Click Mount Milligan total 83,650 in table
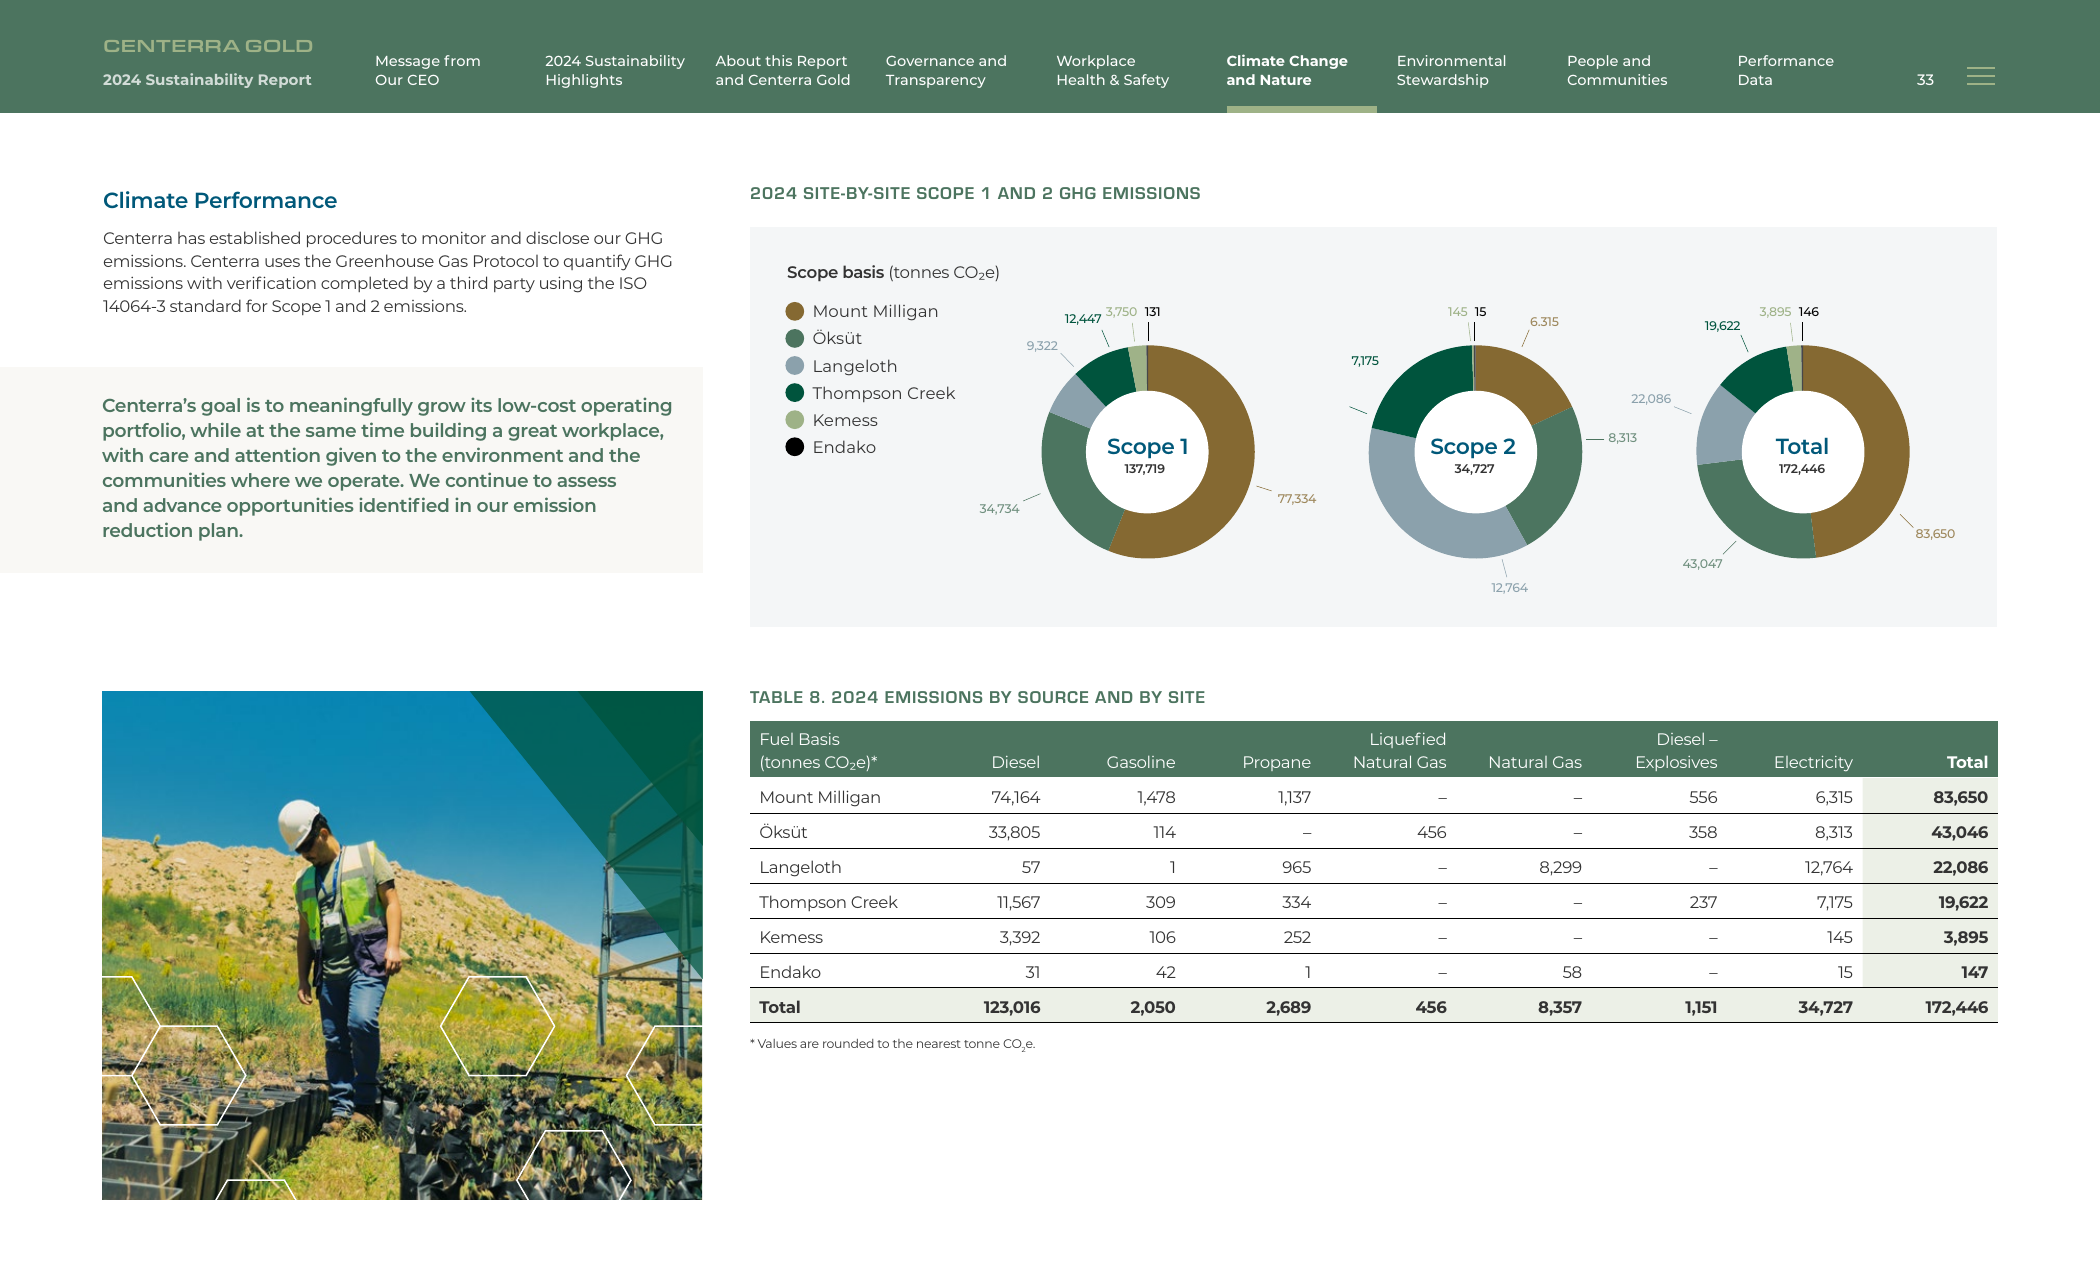This screenshot has height=1275, width=2100. pyautogui.click(x=1960, y=797)
